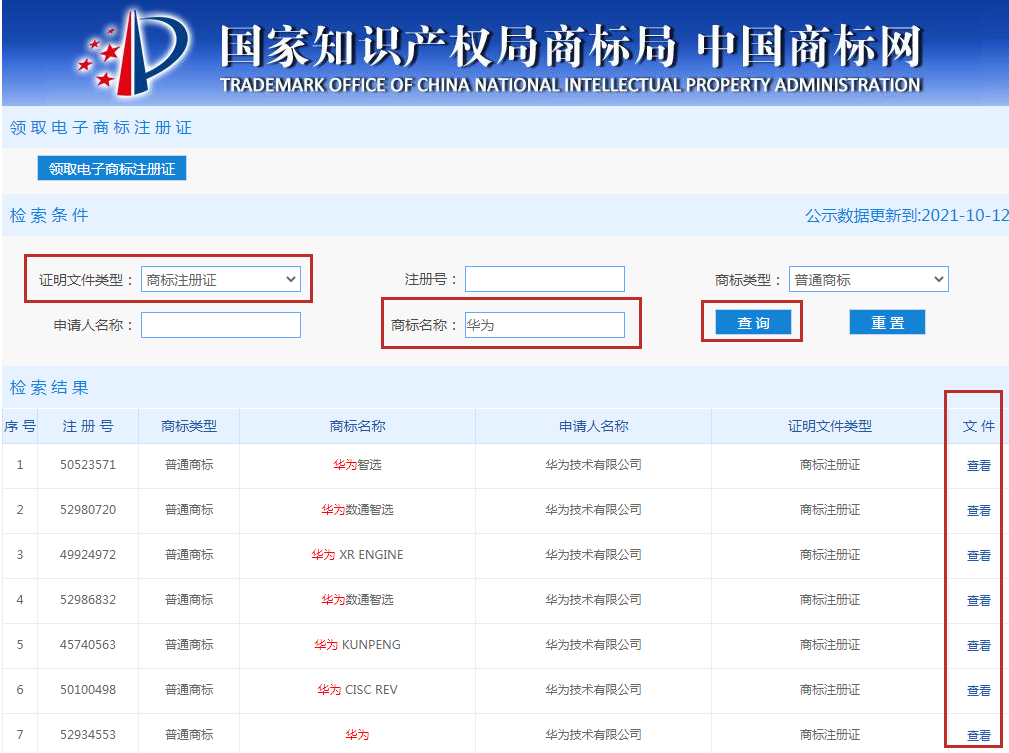
Task: Click trademark name 华为 KUNPENG
Action: [357, 645]
